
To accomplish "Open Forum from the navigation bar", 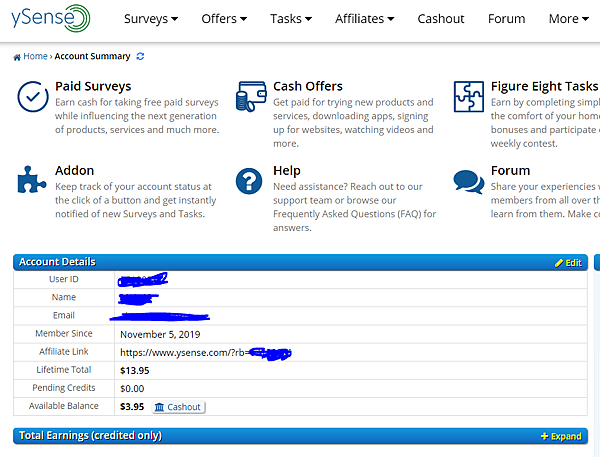I will (x=506, y=19).
